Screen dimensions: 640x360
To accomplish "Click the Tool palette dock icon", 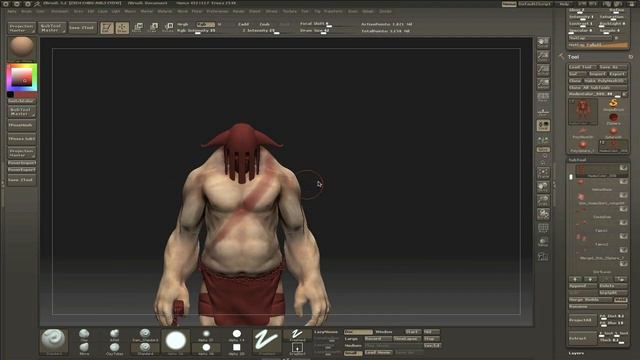I will [631, 57].
